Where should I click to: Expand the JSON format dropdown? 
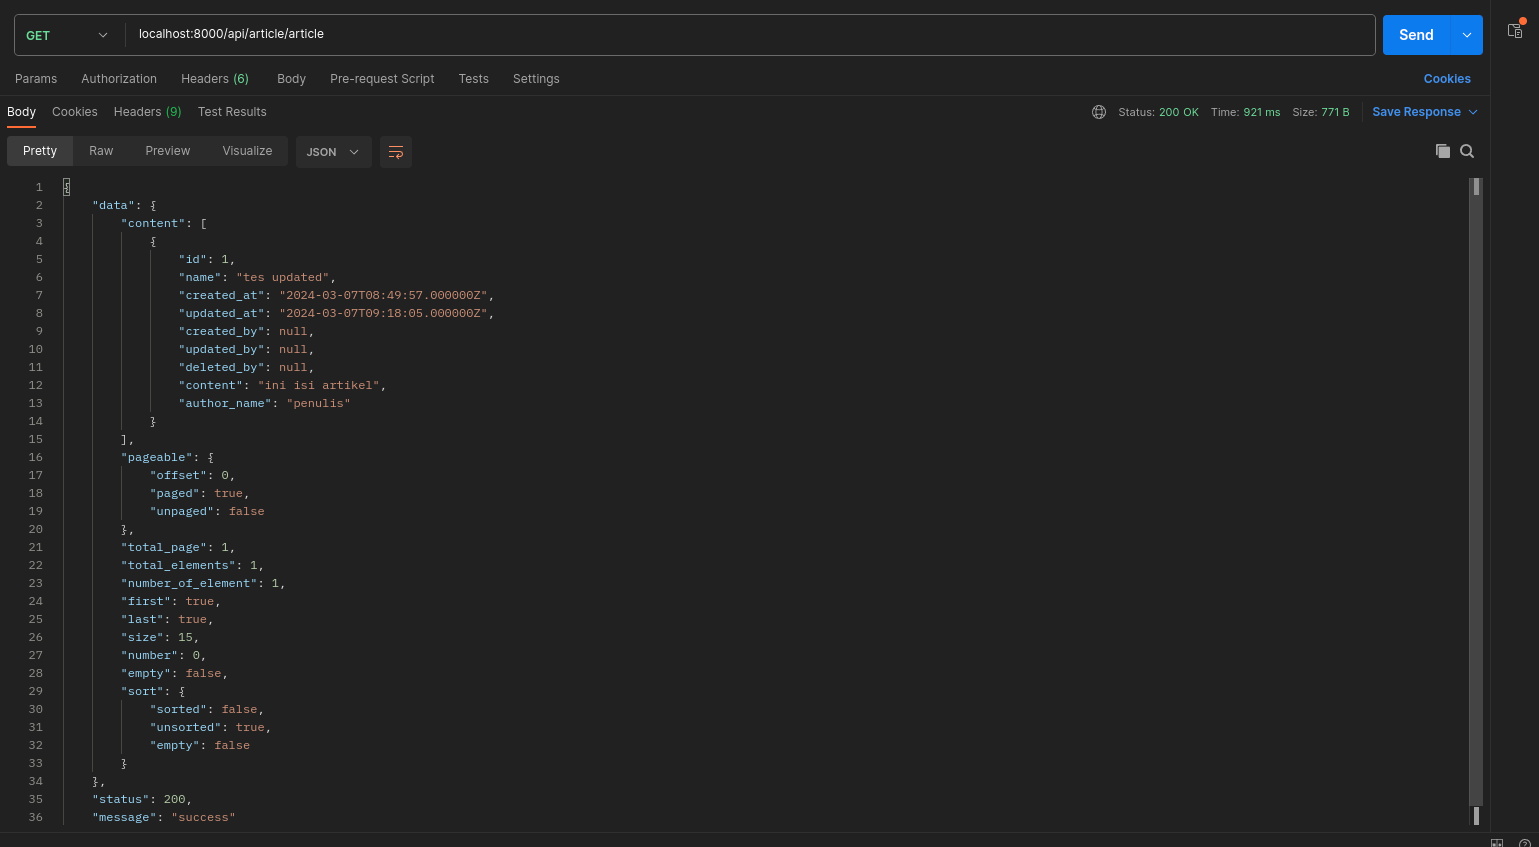click(333, 152)
